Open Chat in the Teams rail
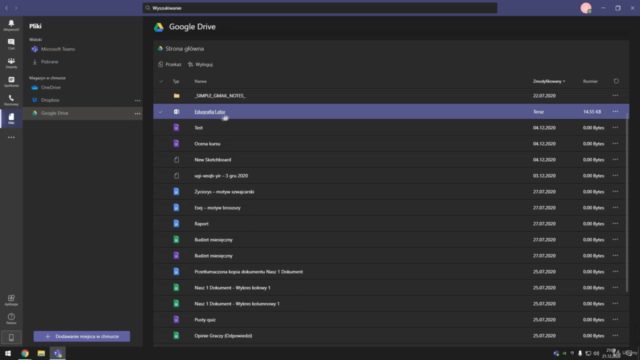This screenshot has width=640, height=360. tap(11, 44)
